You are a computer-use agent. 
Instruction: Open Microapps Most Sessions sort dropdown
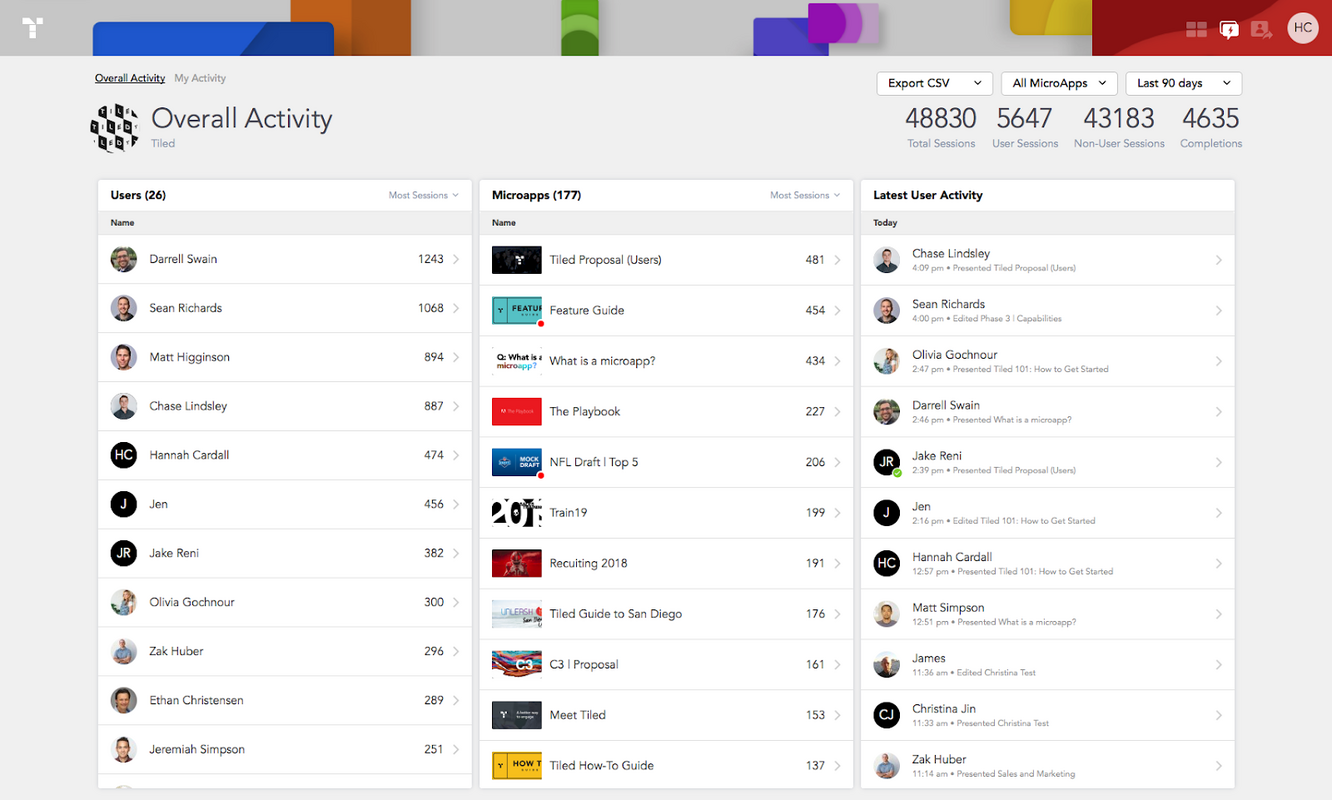[804, 195]
